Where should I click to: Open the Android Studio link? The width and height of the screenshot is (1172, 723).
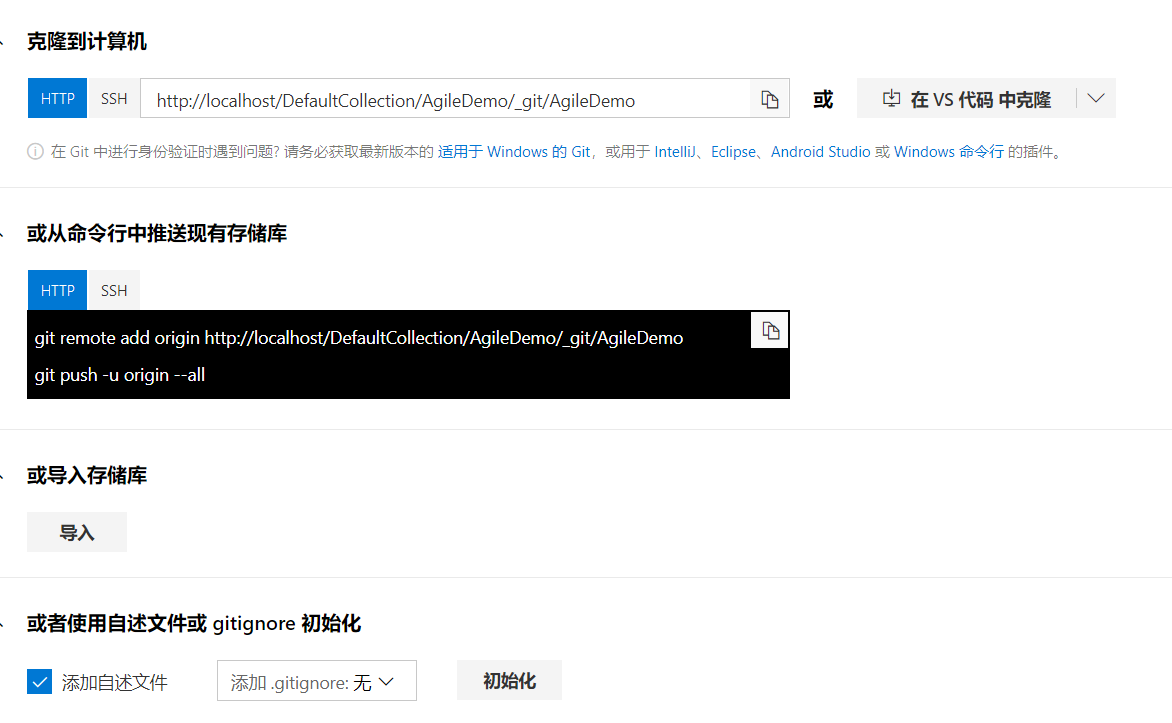pos(820,151)
